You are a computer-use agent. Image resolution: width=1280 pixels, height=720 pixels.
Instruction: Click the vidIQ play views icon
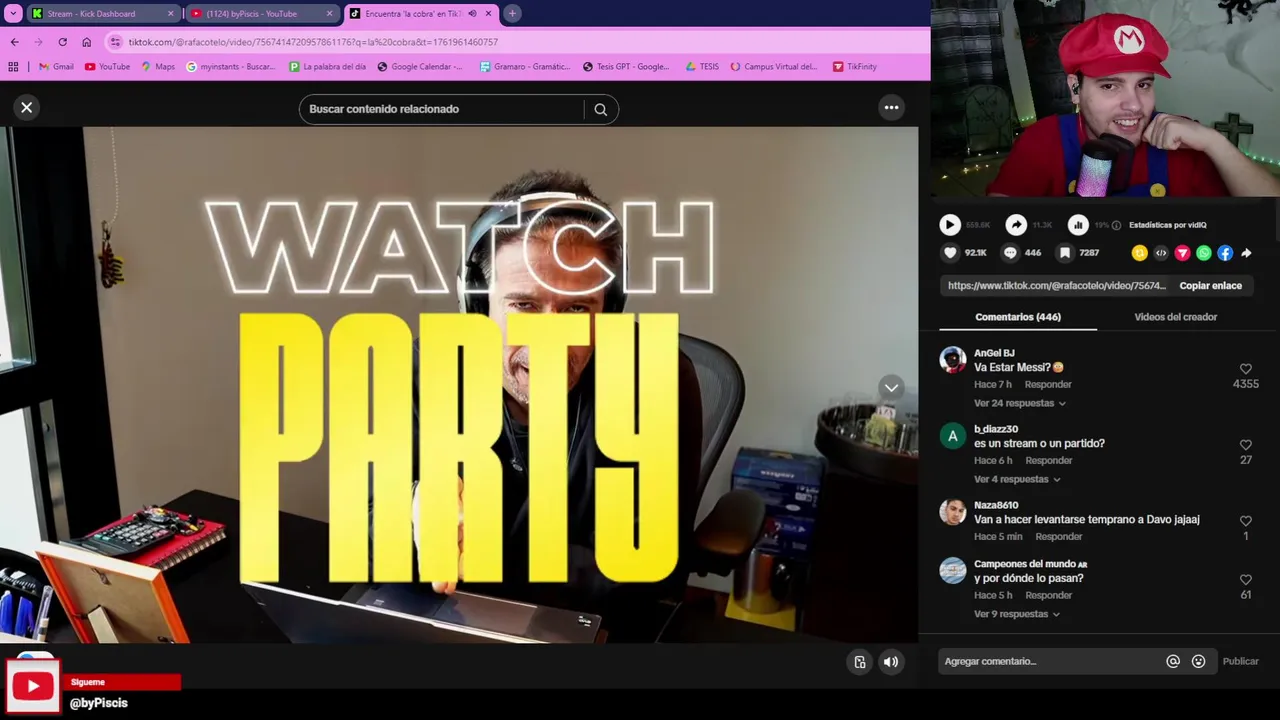[950, 225]
